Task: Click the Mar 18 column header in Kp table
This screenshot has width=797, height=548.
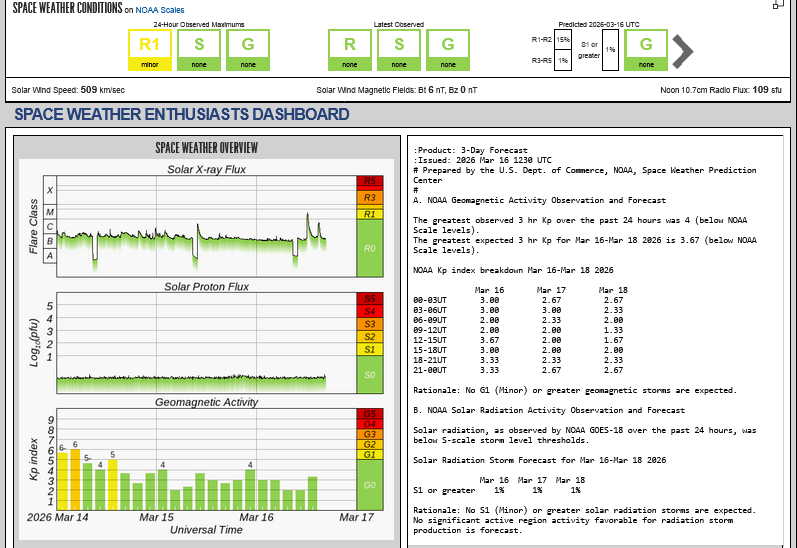Action: tap(613, 290)
